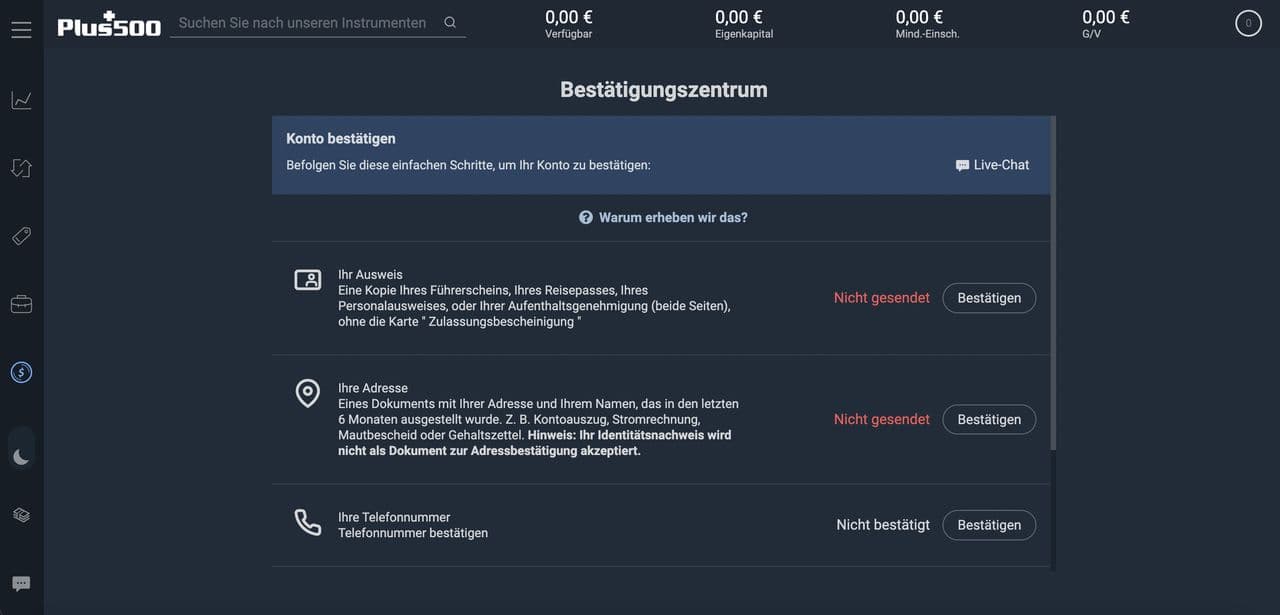
Task: Click the Plus500 logo
Action: coord(109,25)
